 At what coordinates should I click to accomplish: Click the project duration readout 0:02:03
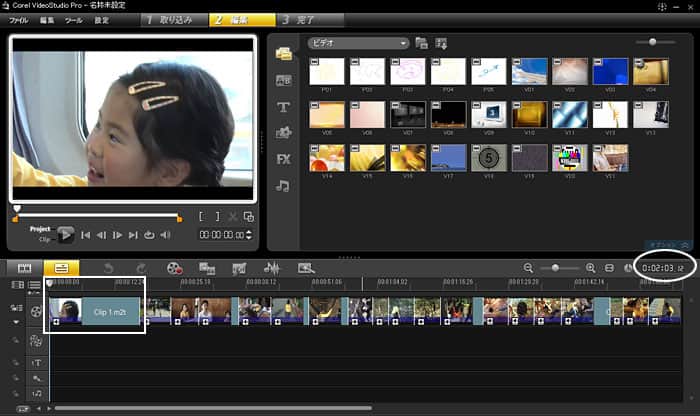point(663,268)
